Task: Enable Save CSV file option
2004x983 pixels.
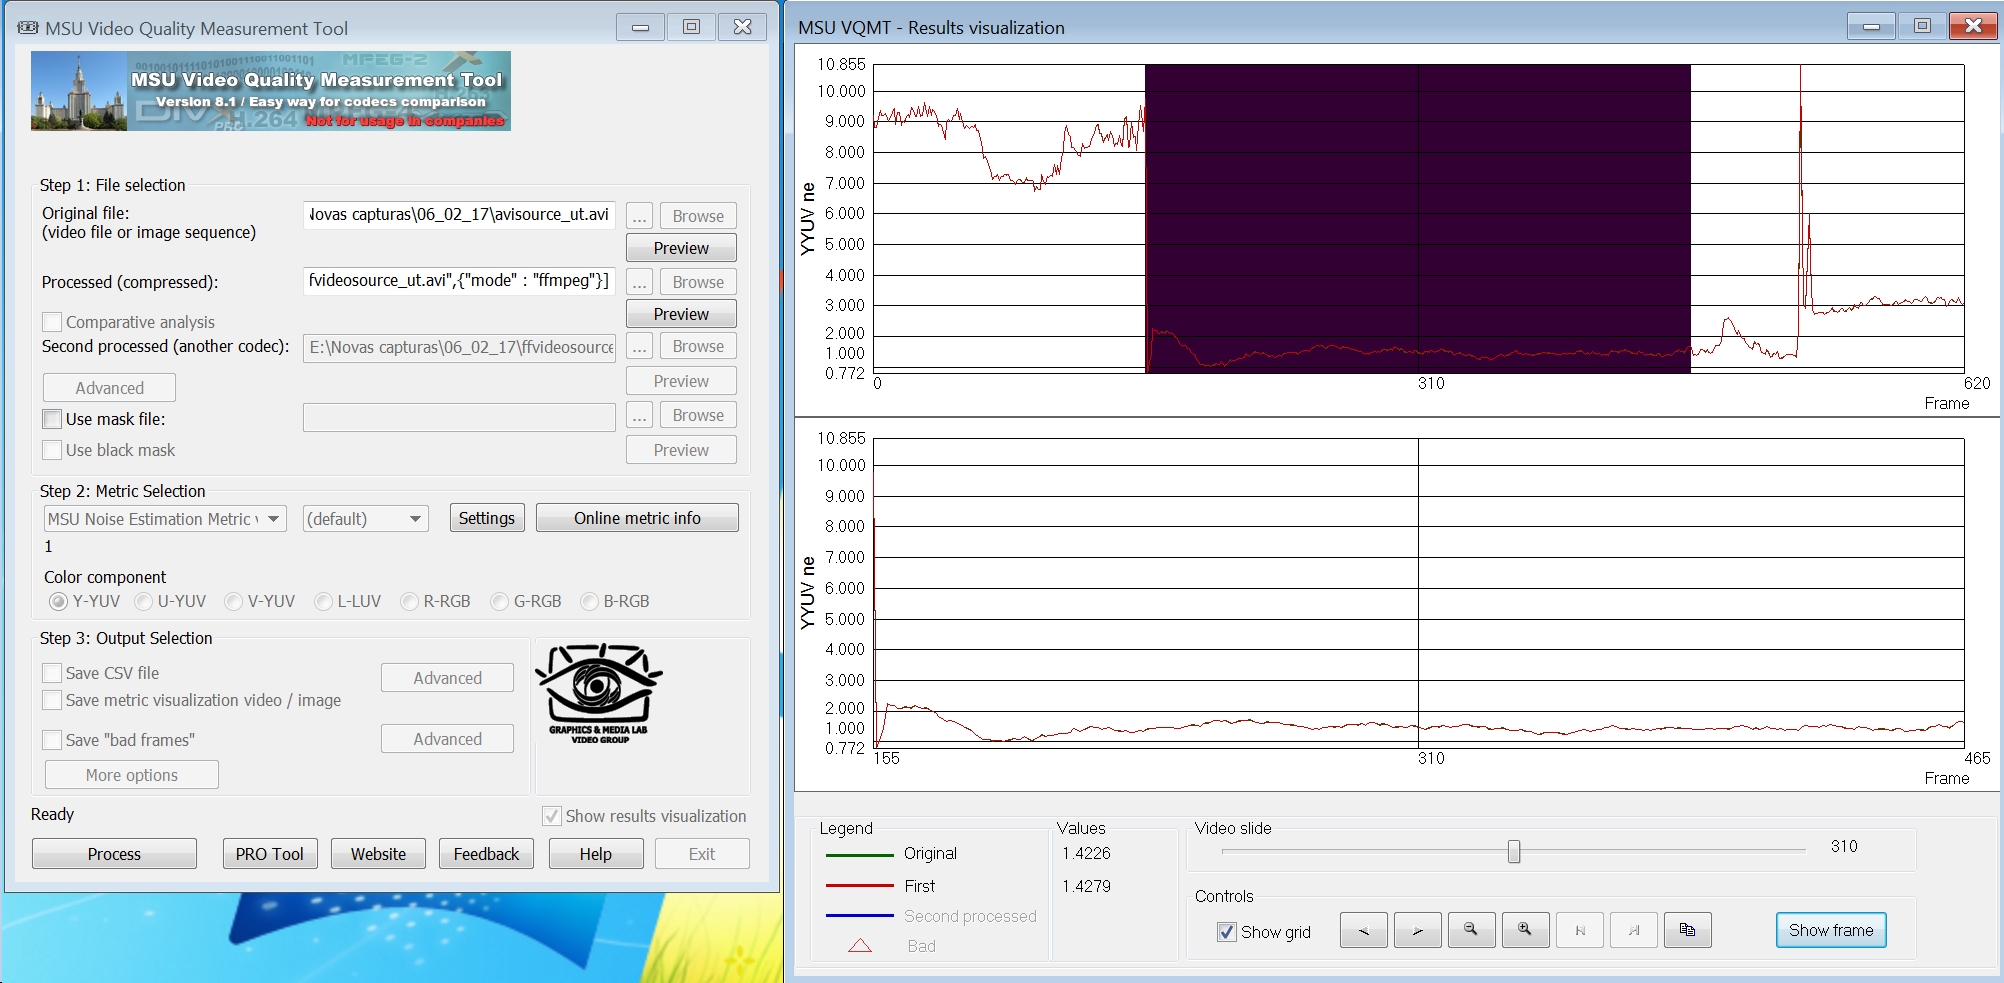Action: pyautogui.click(x=52, y=673)
